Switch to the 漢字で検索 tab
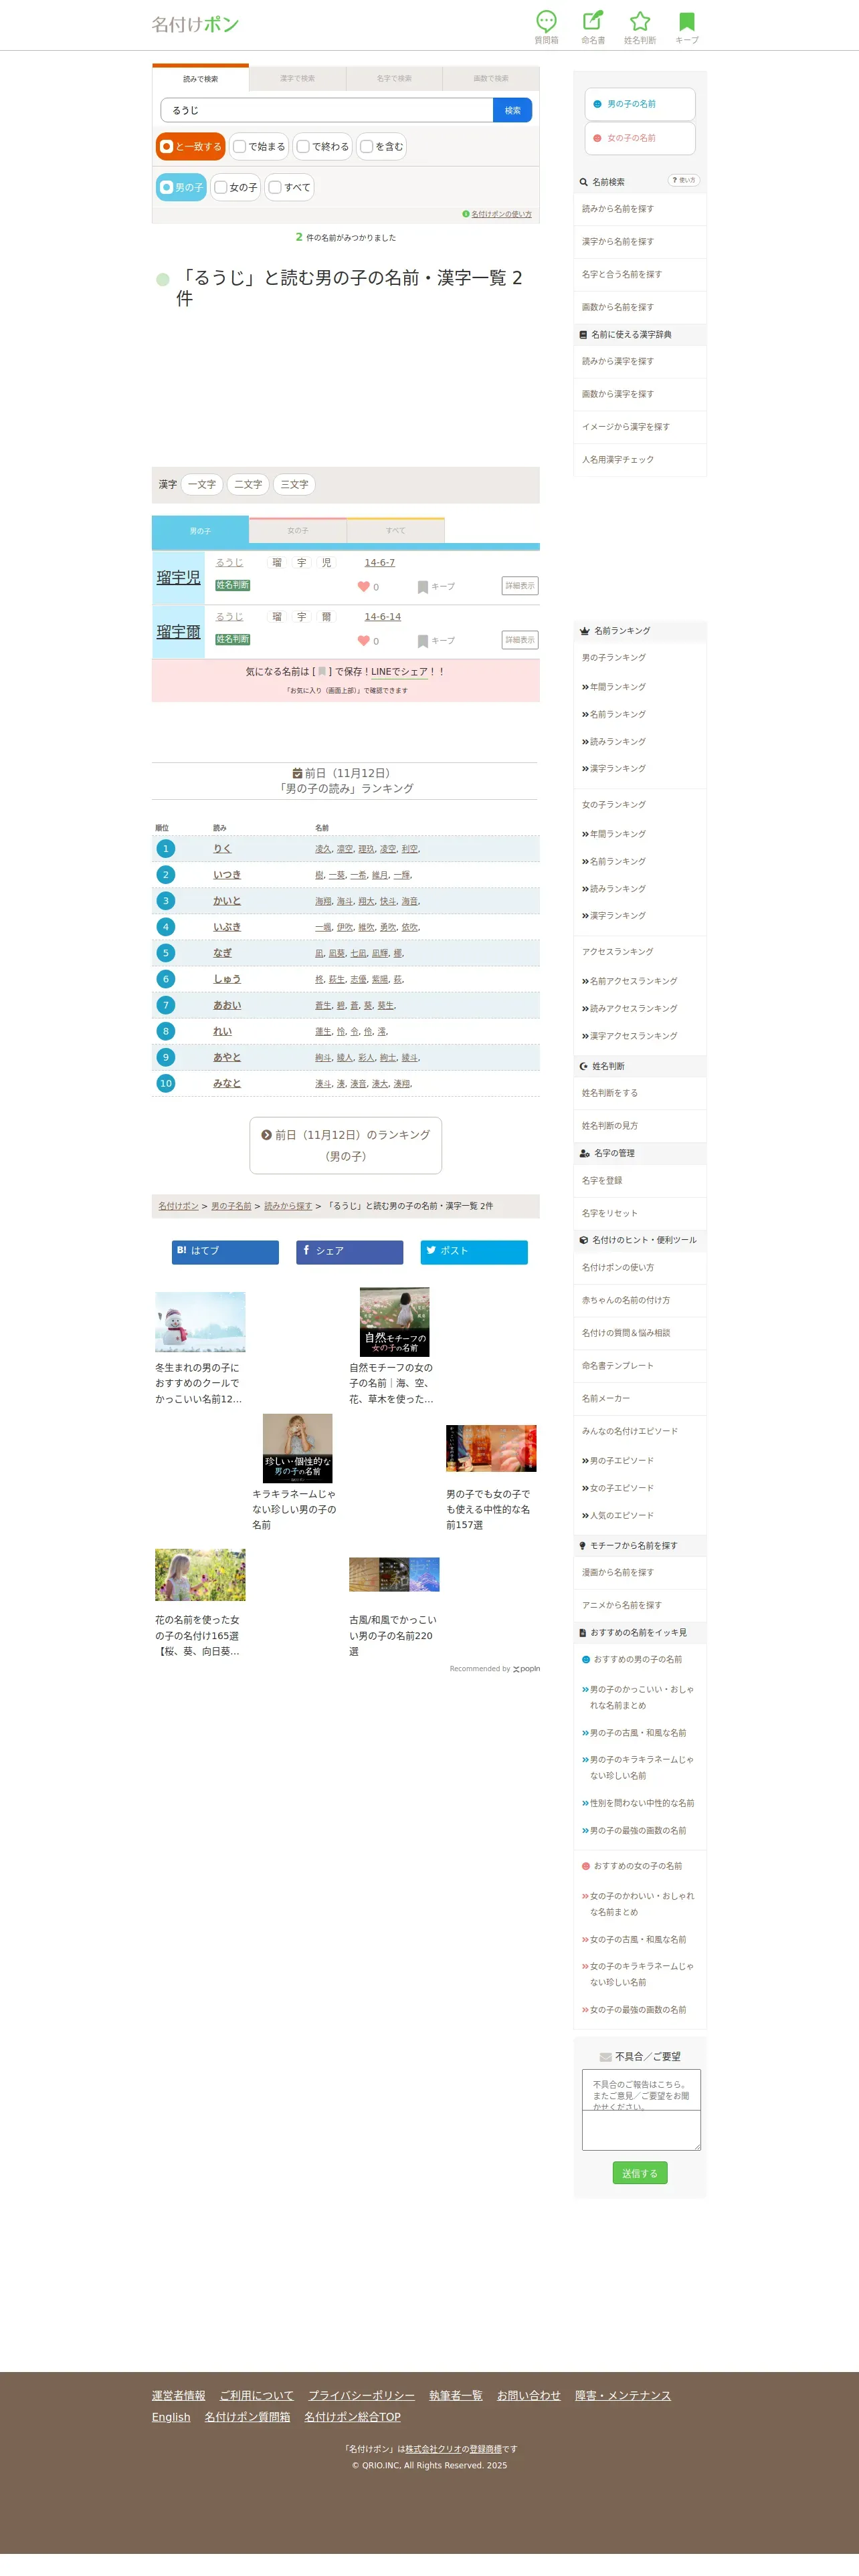The width and height of the screenshot is (859, 2576). pos(297,78)
